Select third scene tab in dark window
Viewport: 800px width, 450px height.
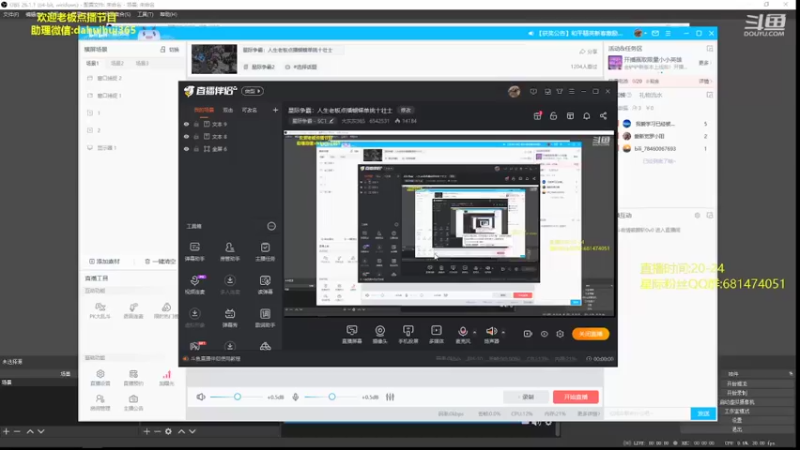click(x=249, y=110)
